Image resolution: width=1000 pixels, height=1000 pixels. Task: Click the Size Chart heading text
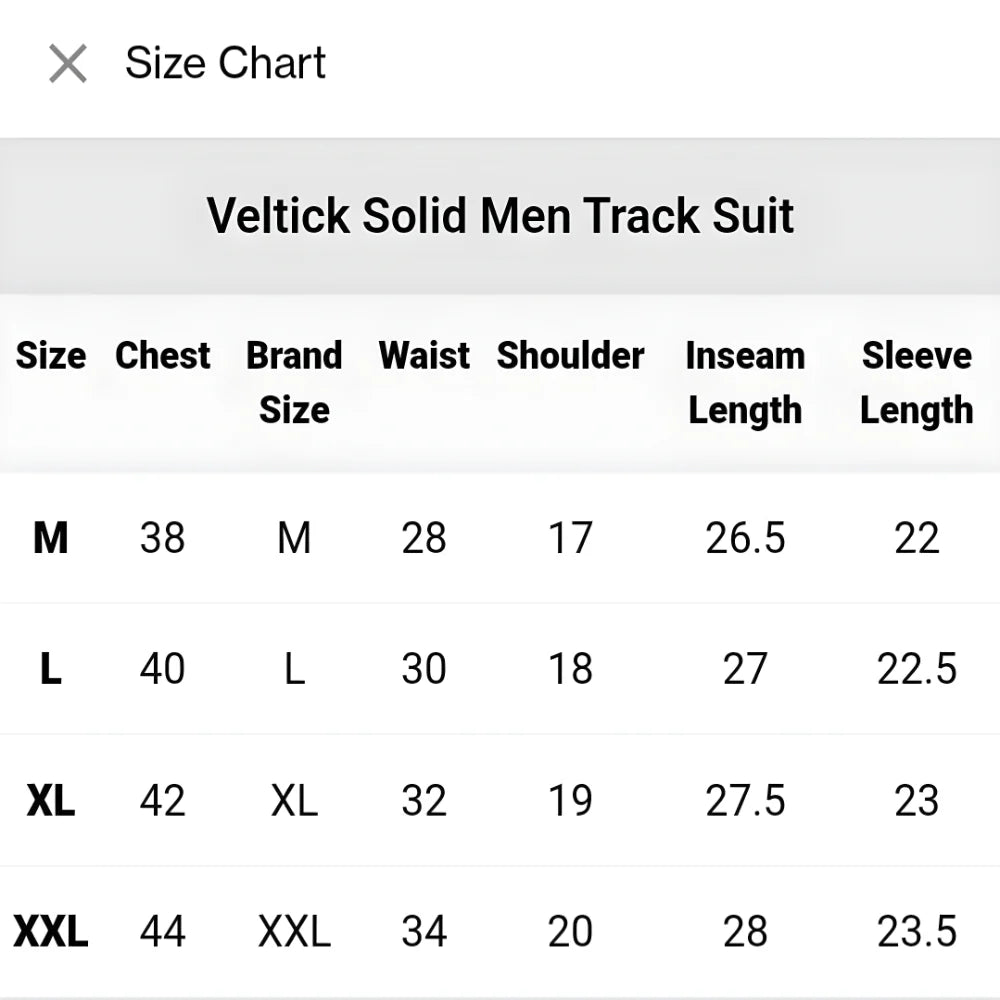click(x=224, y=62)
